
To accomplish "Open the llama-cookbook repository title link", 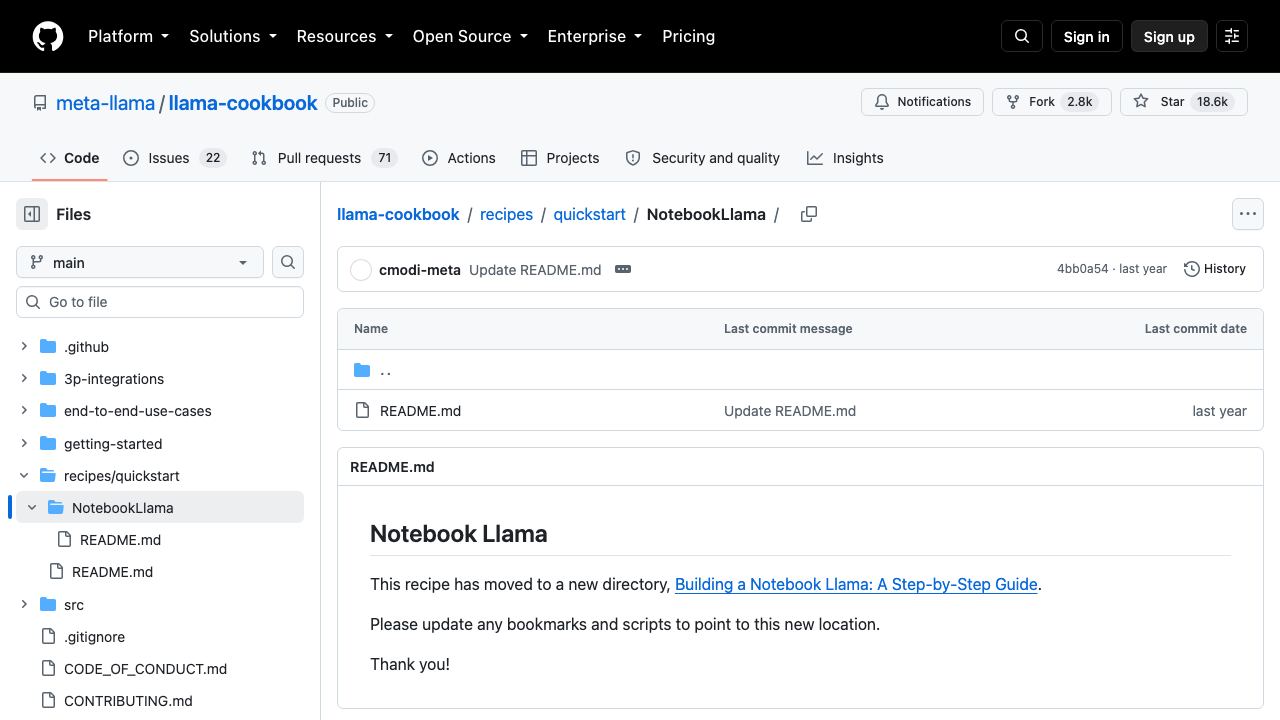I will pos(243,103).
